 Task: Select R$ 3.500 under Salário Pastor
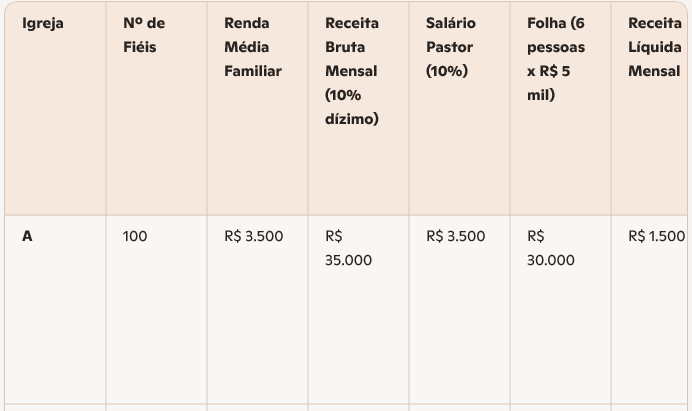(455, 237)
